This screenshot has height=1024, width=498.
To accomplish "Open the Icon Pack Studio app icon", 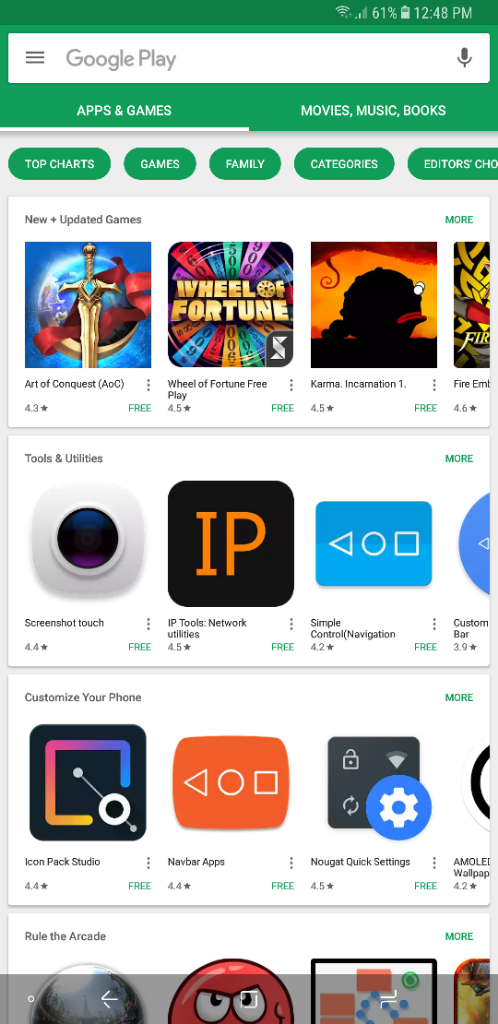I will coord(88,782).
